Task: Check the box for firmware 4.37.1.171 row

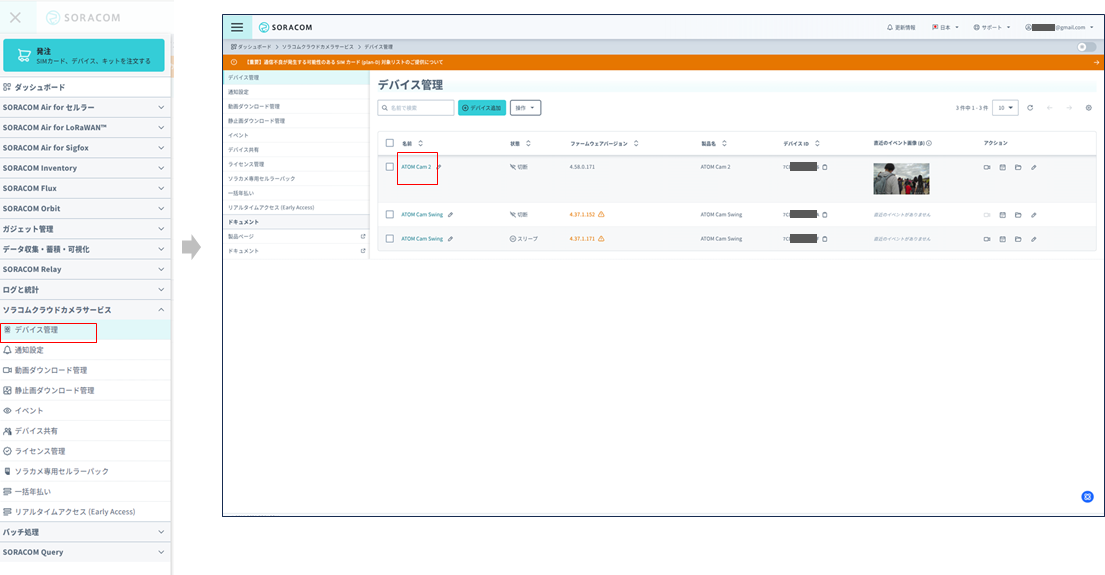Action: (x=390, y=239)
